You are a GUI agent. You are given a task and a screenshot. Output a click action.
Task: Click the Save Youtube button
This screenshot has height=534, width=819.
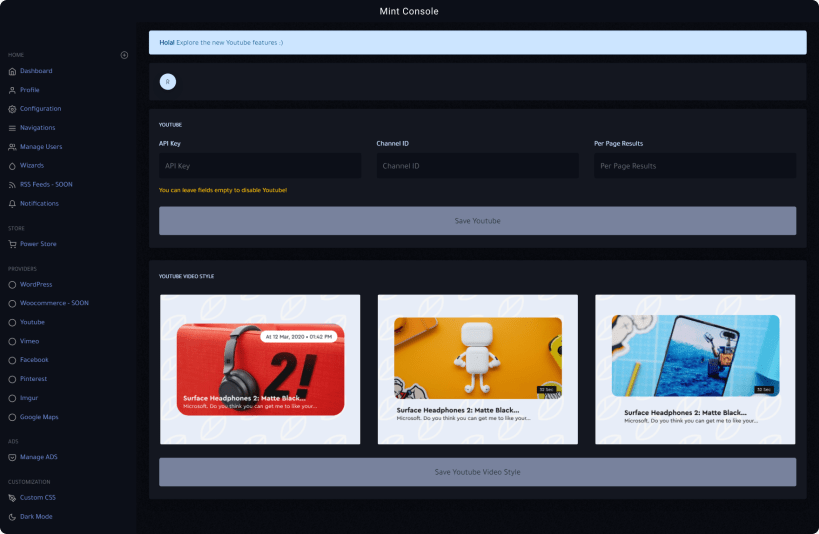pyautogui.click(x=477, y=220)
